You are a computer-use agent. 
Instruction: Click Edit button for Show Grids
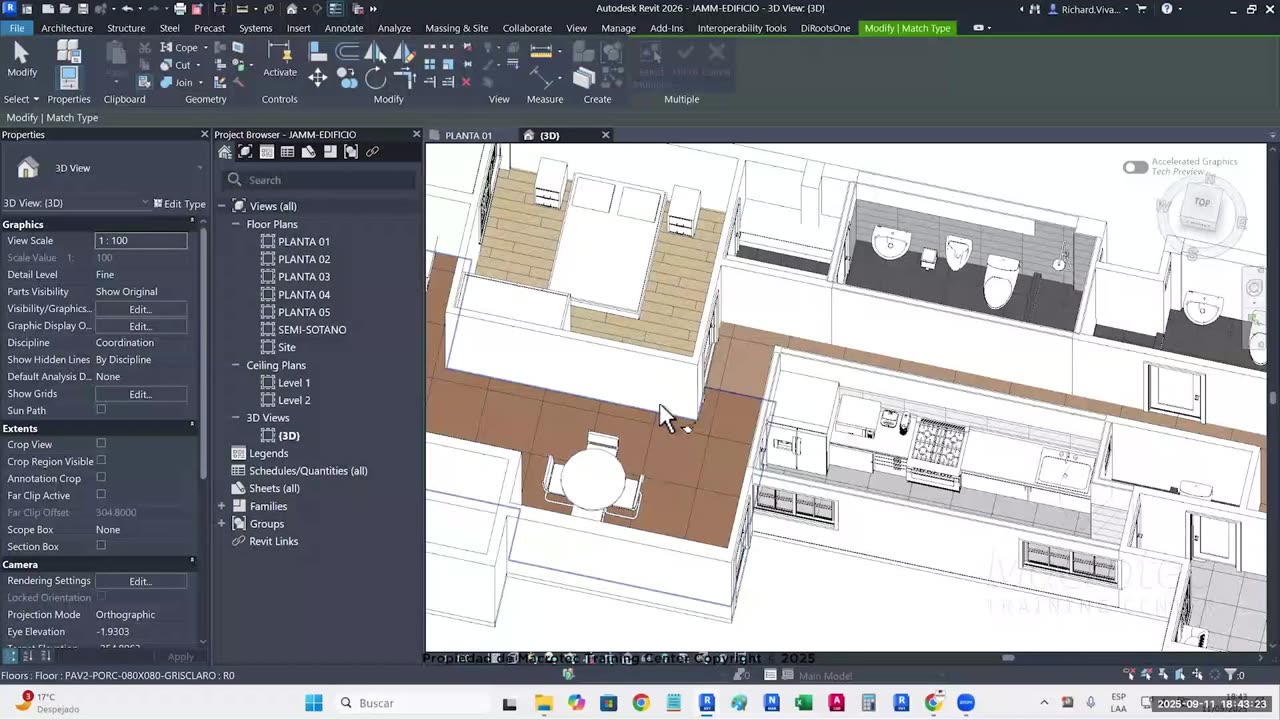tap(140, 394)
